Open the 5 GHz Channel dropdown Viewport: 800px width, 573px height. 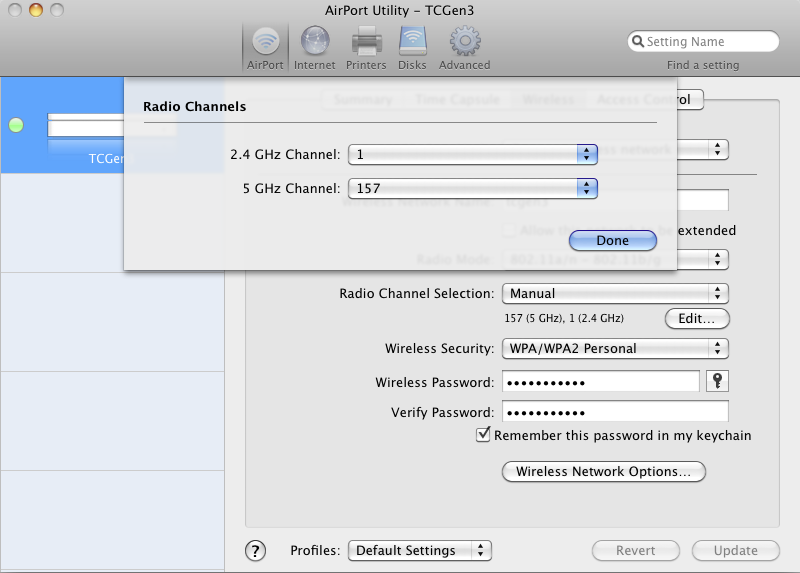tap(472, 188)
